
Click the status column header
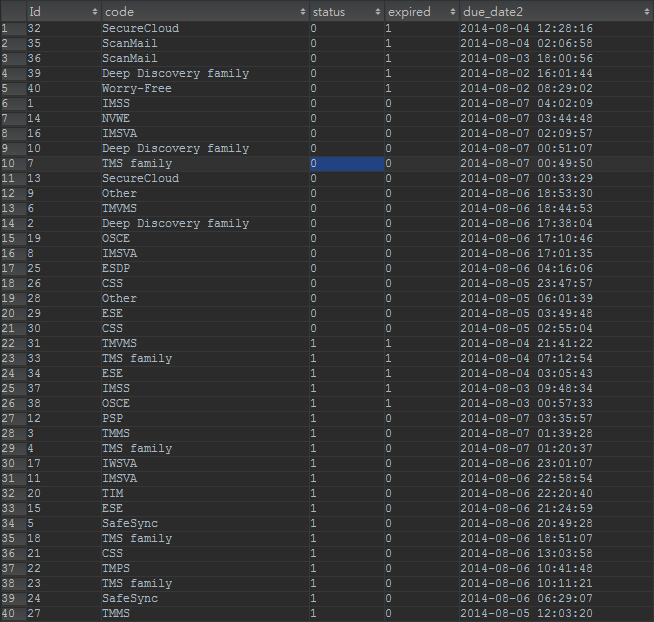tap(347, 11)
